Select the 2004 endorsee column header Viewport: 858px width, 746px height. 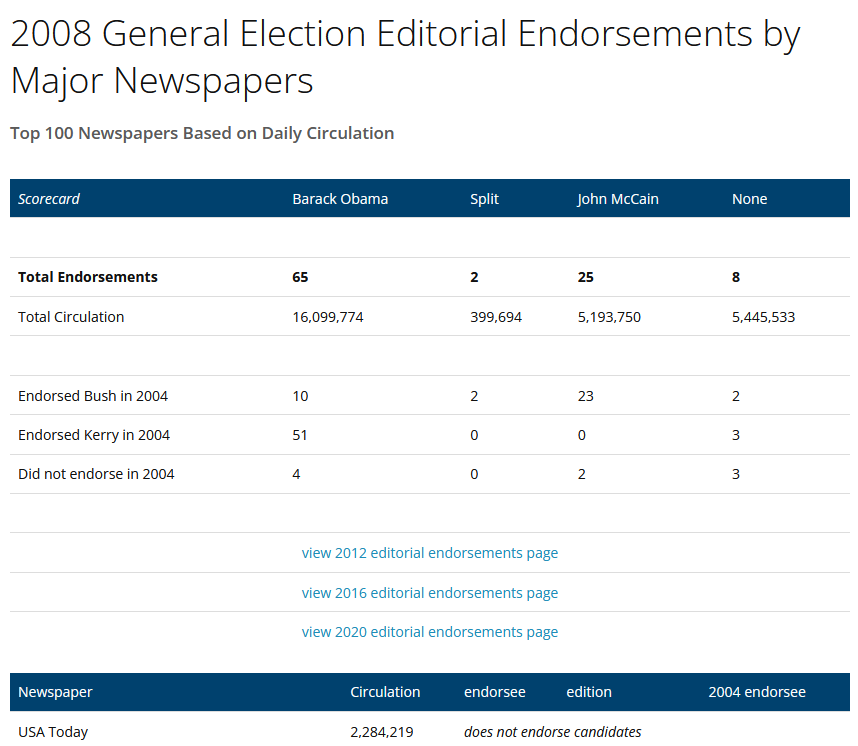[756, 692]
